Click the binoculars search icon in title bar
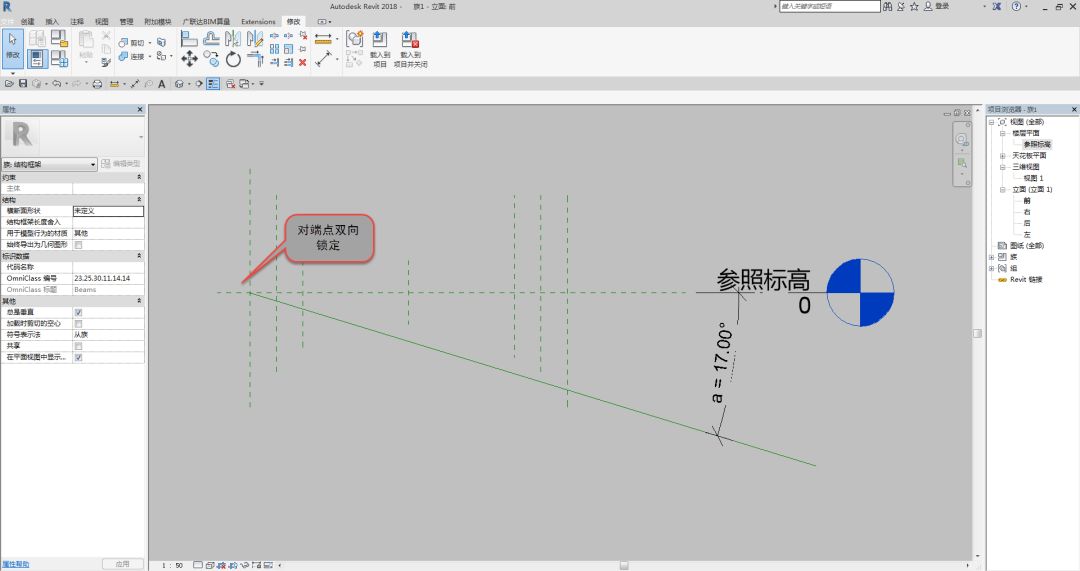1080x571 pixels. (888, 6)
